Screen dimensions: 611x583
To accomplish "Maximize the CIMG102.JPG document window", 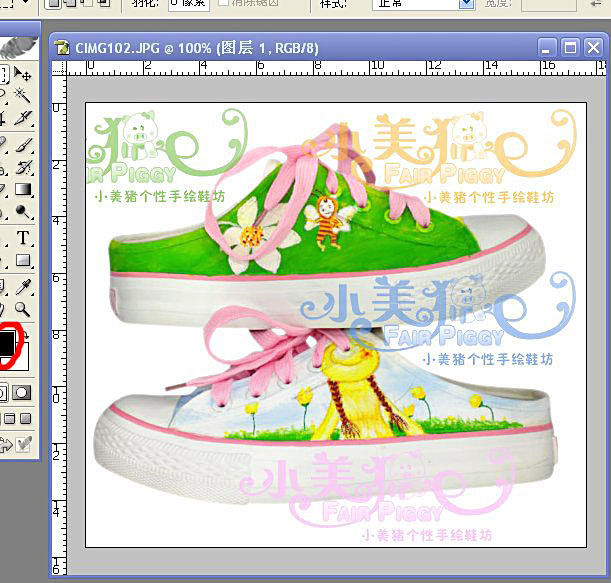I will coord(570,48).
